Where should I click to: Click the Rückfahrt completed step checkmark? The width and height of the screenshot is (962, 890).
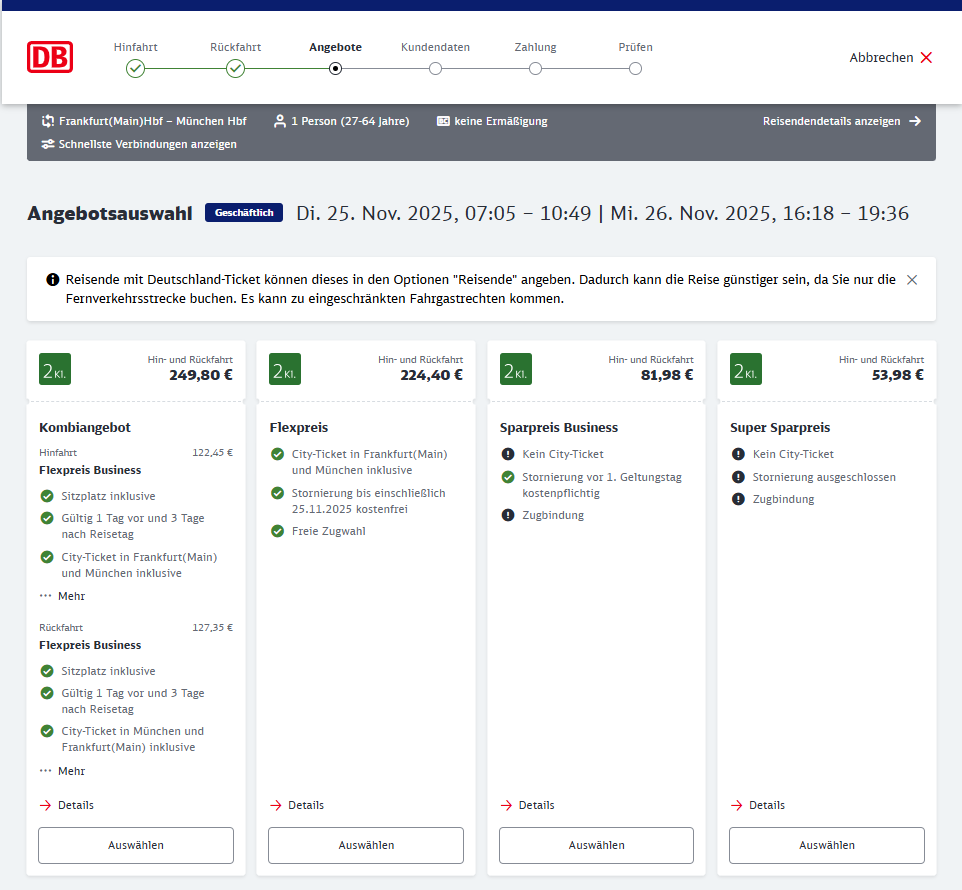pyautogui.click(x=236, y=69)
